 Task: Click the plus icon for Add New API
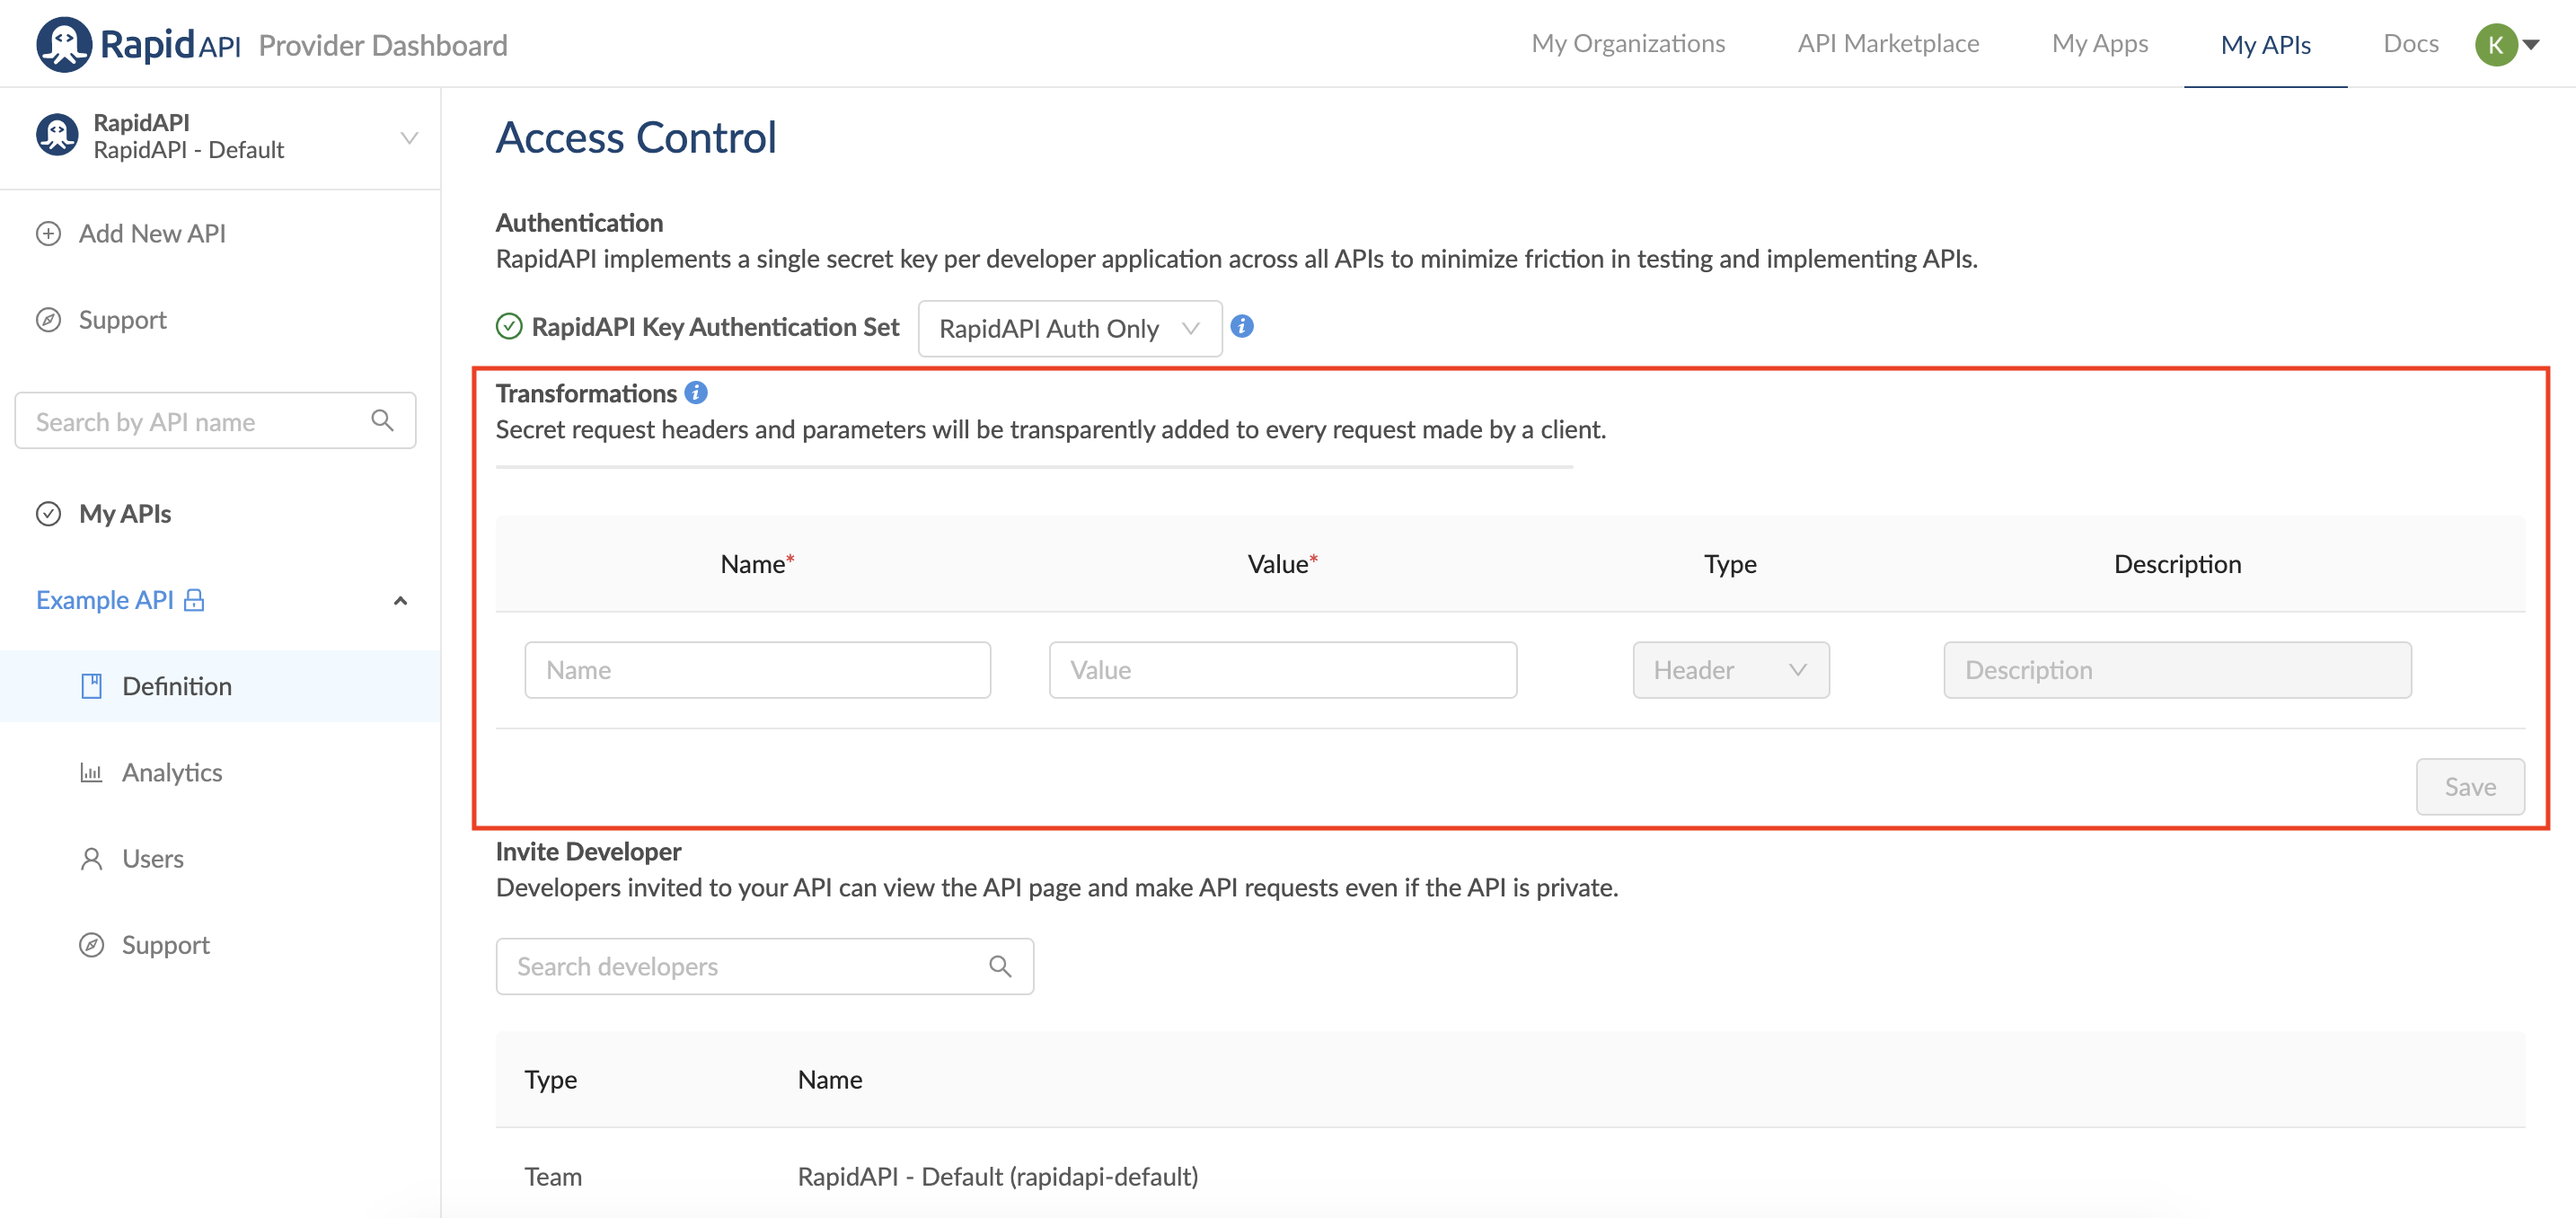click(x=48, y=233)
